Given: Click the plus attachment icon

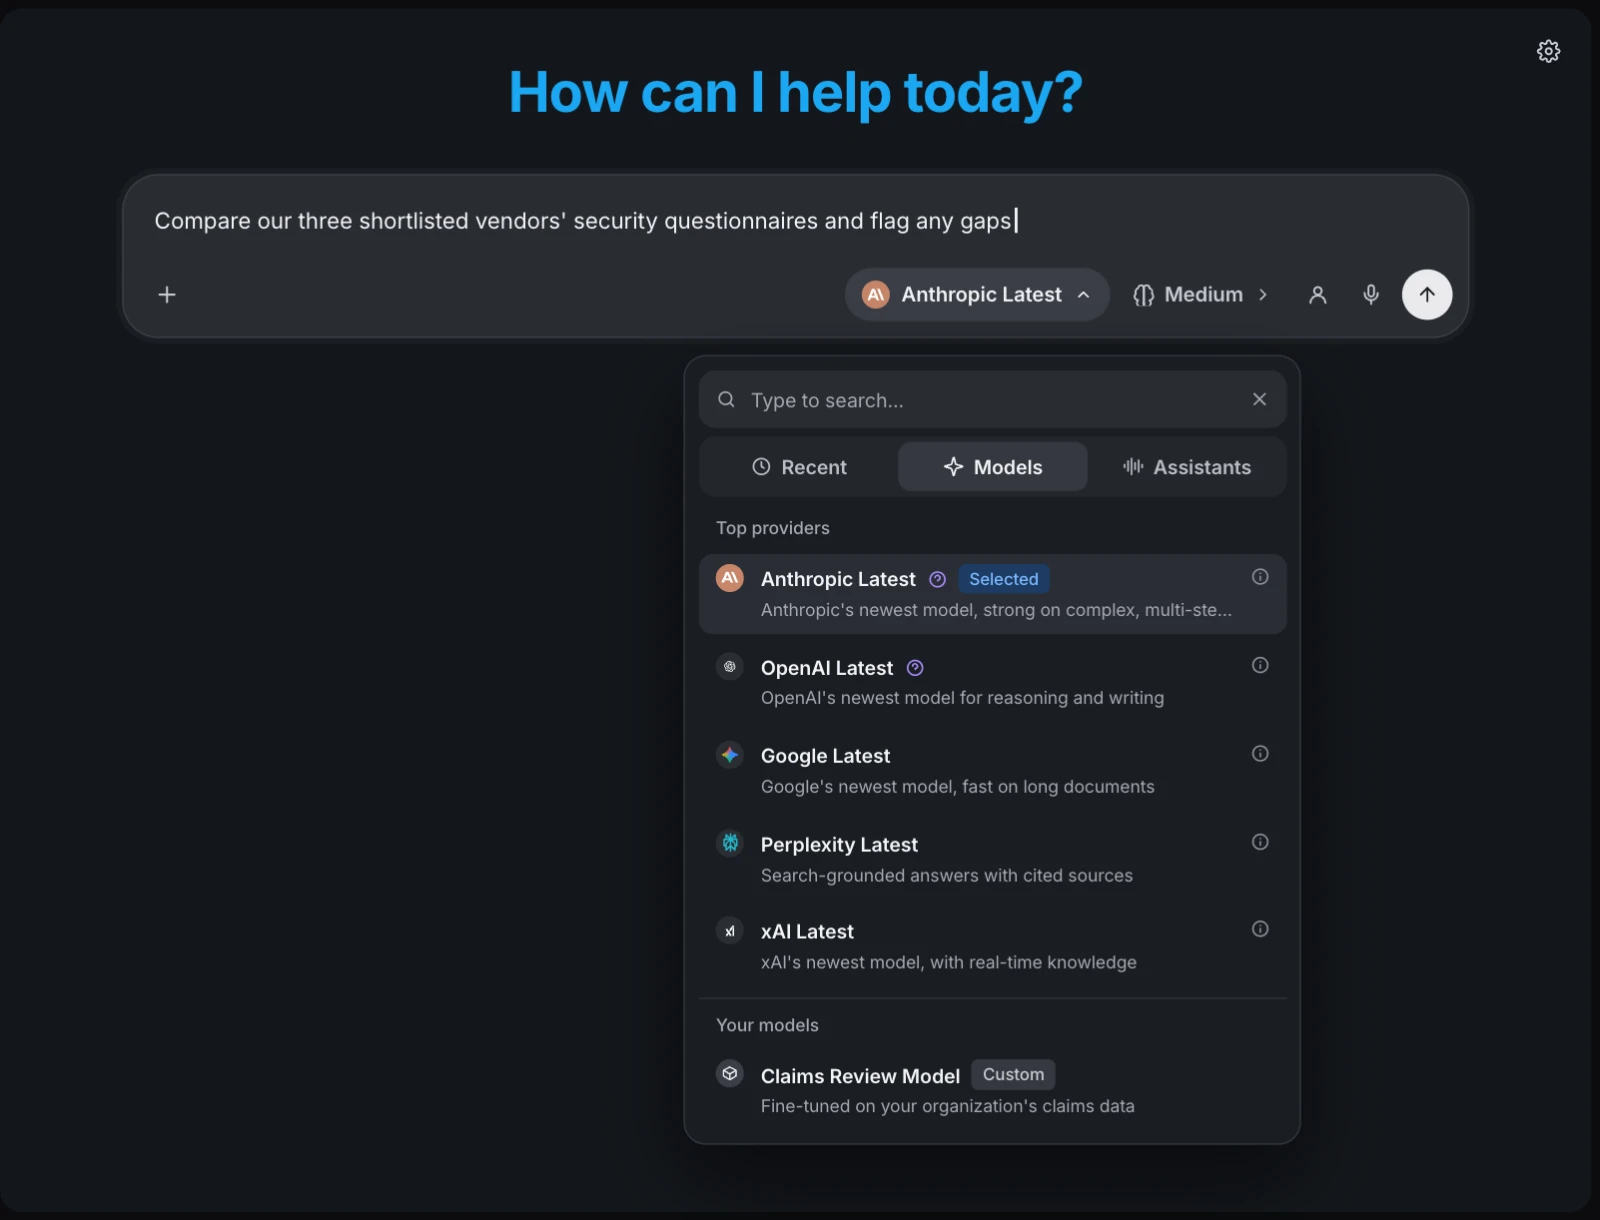Looking at the screenshot, I should (167, 294).
